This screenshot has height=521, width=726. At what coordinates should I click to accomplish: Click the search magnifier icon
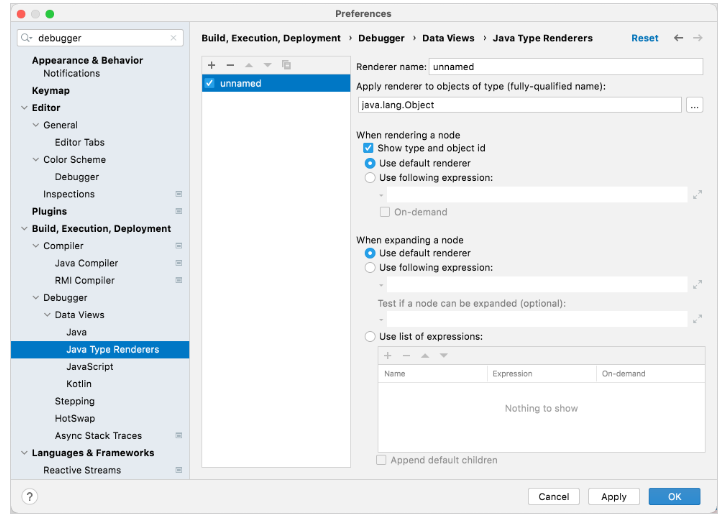pos(26,38)
